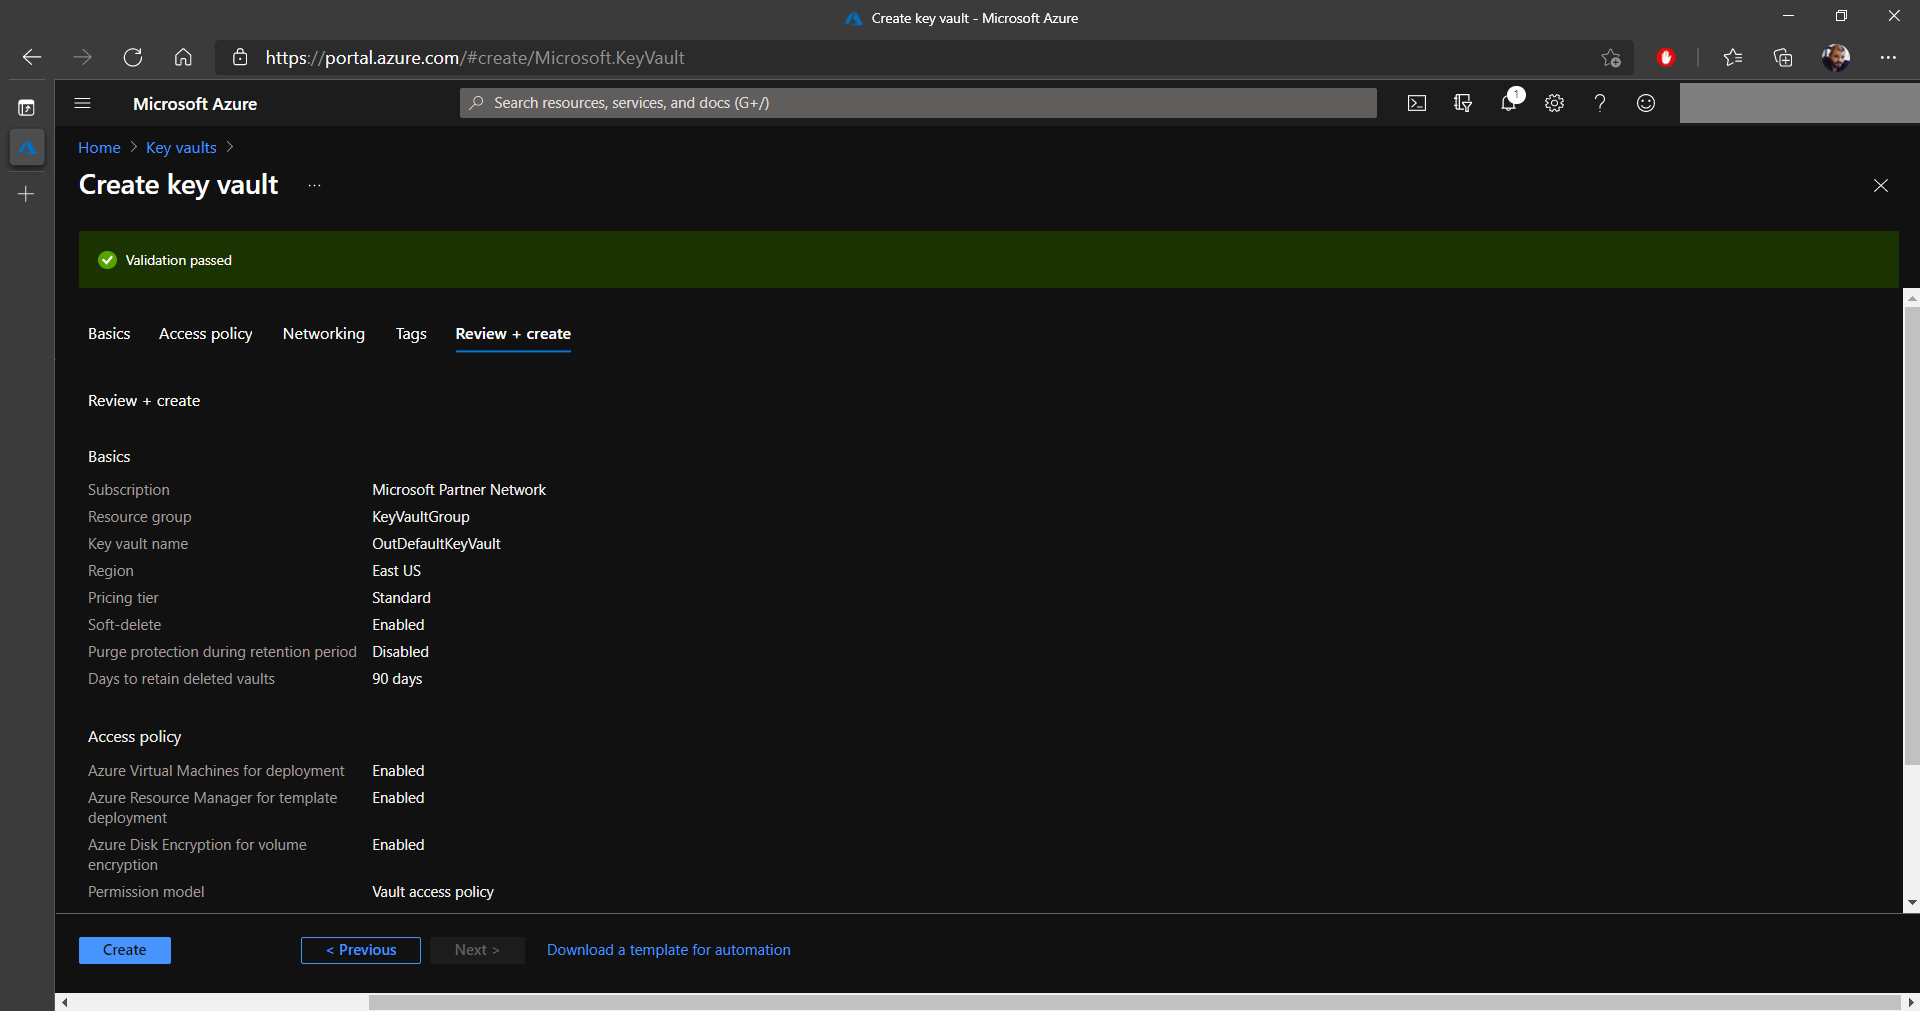Viewport: 1920px width, 1011px height.
Task: View site lock information icon
Action: (x=240, y=58)
